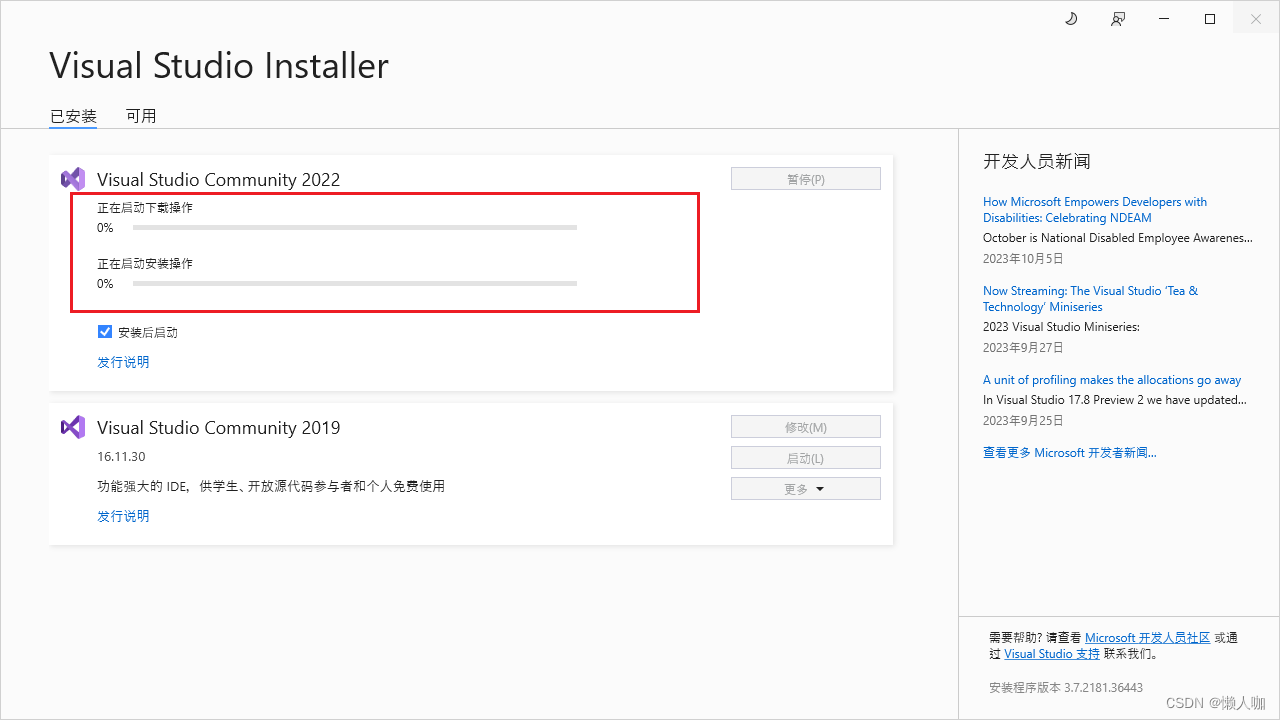Click the install progress bar
Viewport: 1280px width, 720px height.
tap(355, 284)
